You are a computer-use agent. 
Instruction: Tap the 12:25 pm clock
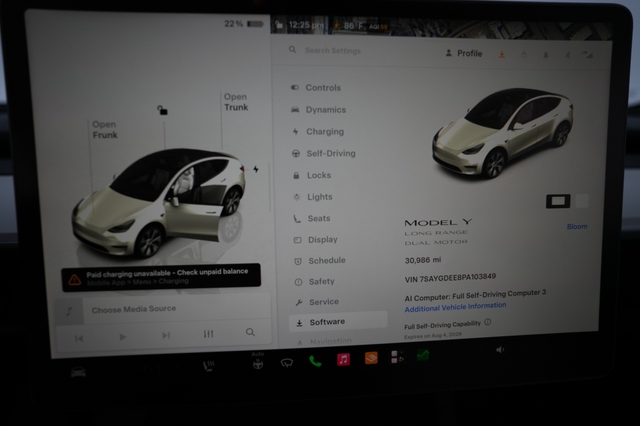306,25
